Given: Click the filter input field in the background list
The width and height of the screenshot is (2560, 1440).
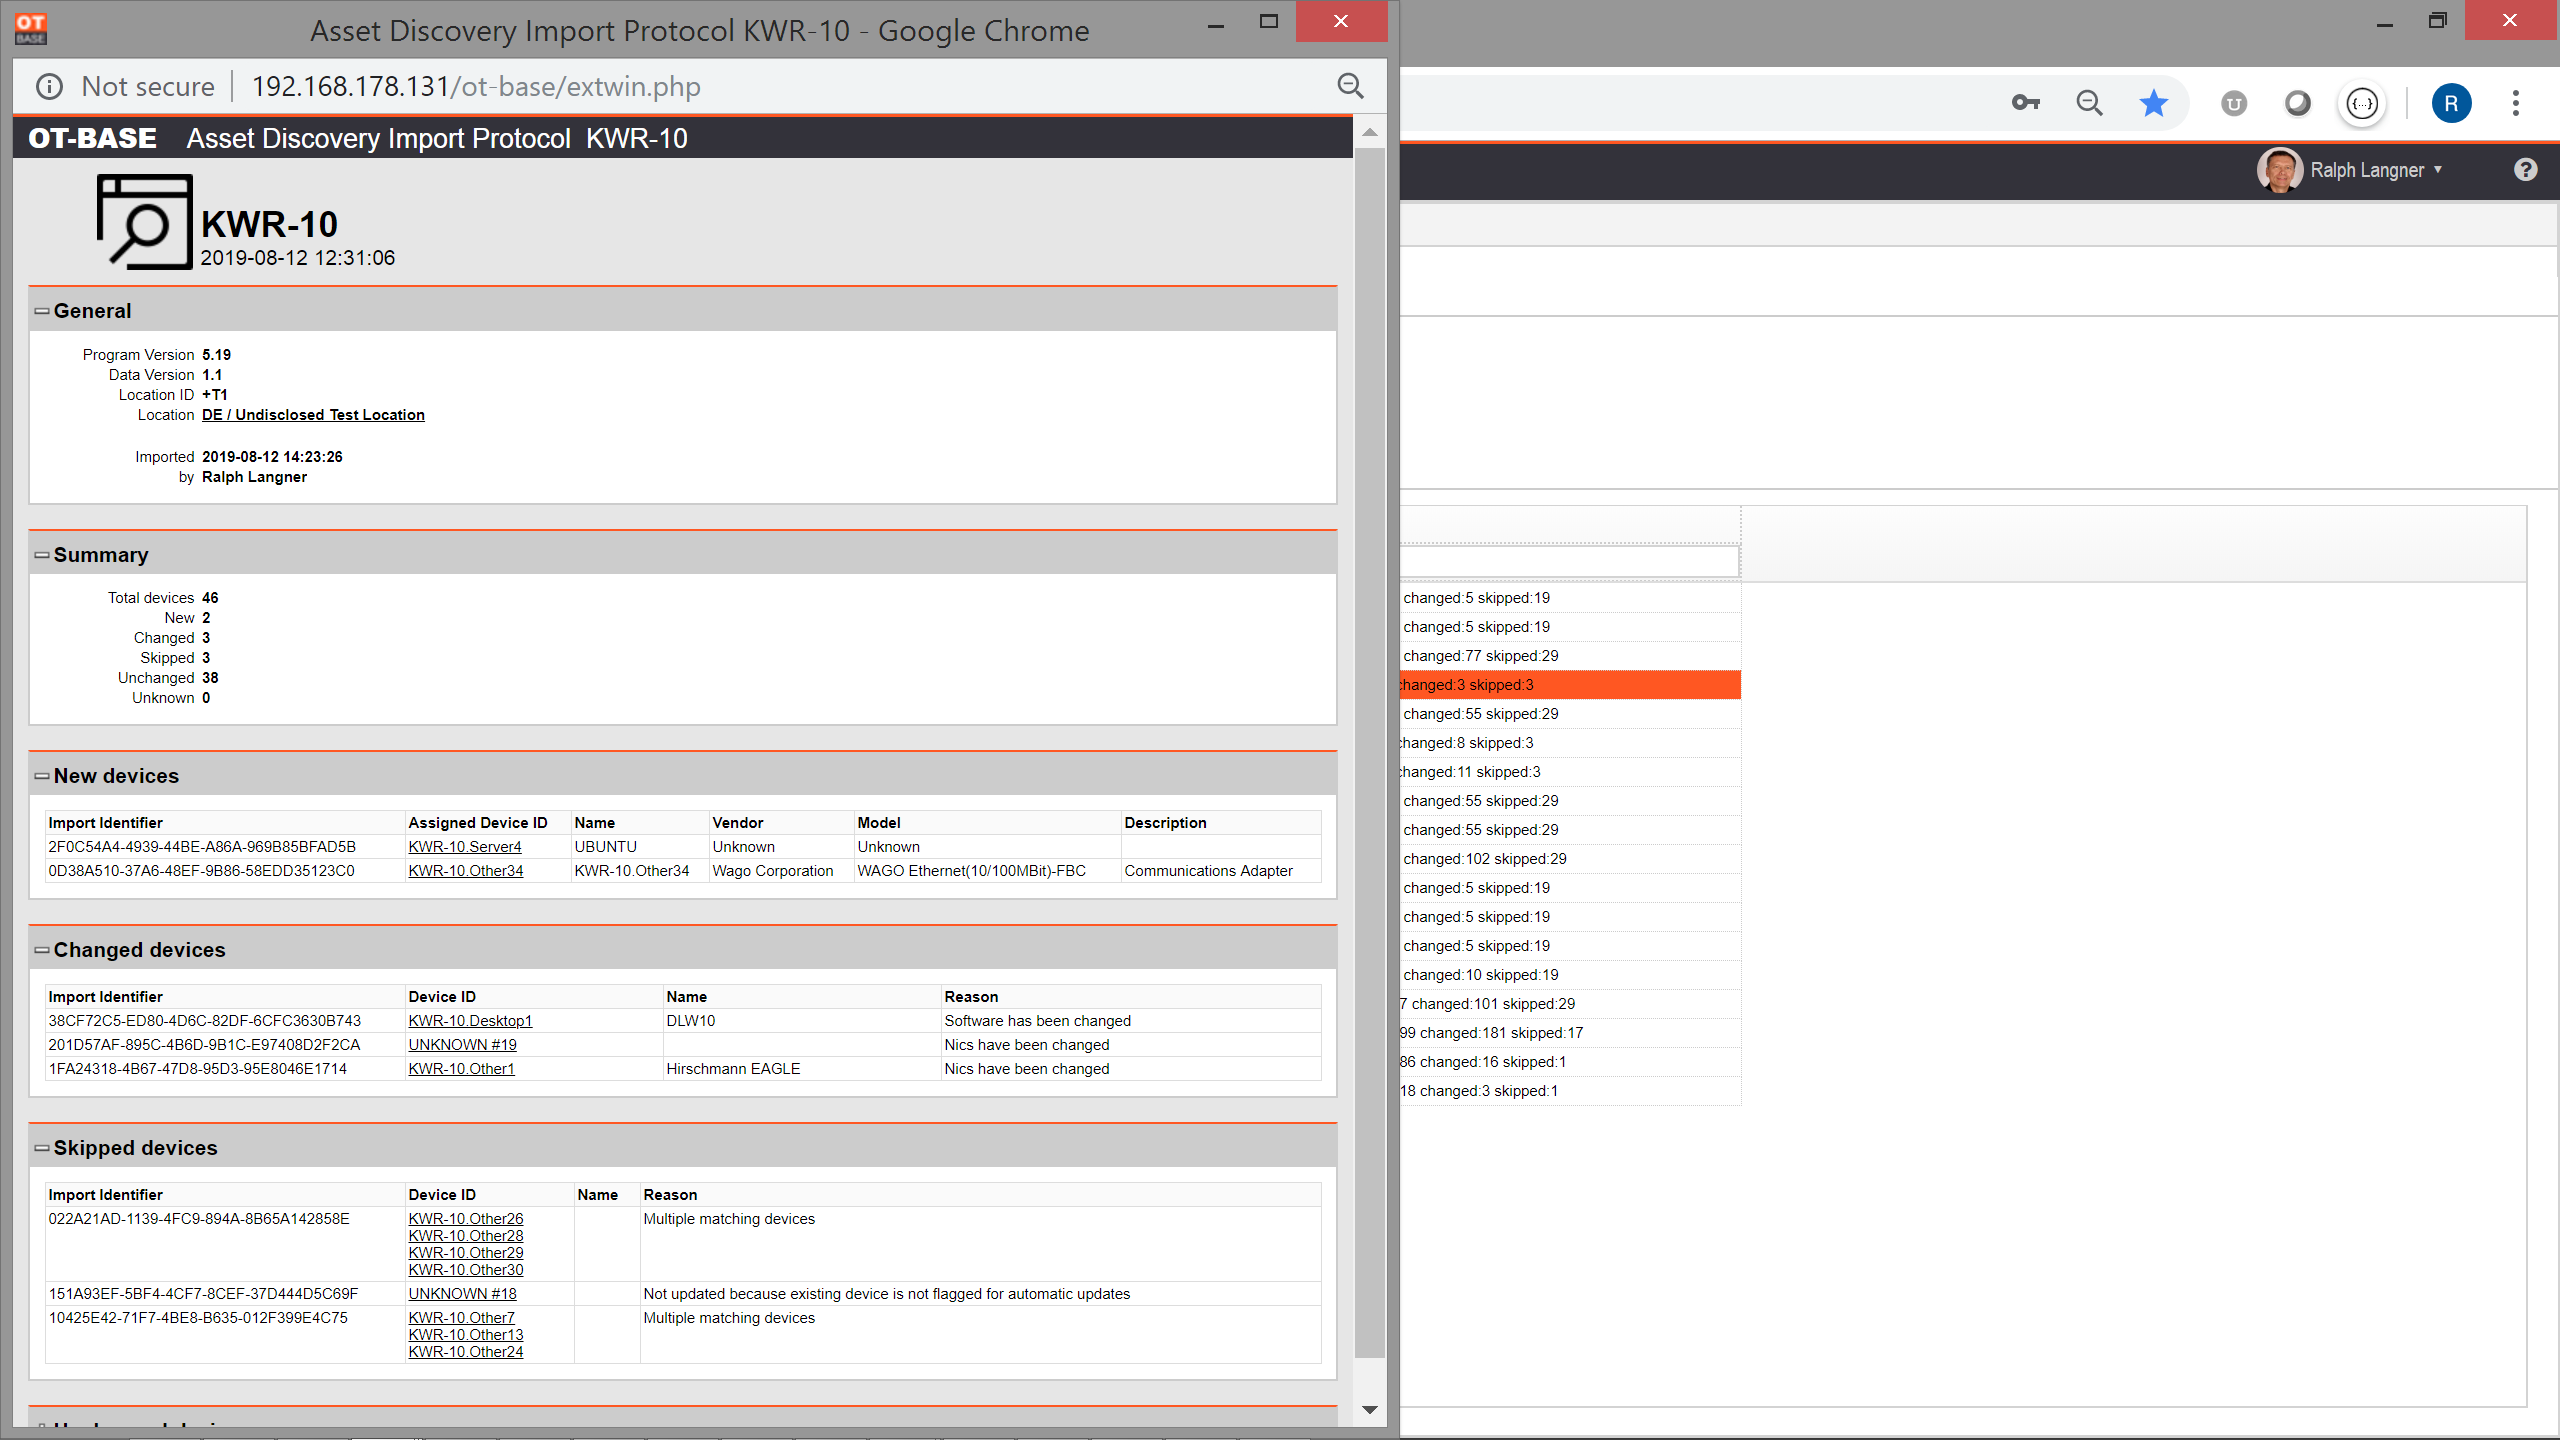Looking at the screenshot, I should pyautogui.click(x=1569, y=561).
